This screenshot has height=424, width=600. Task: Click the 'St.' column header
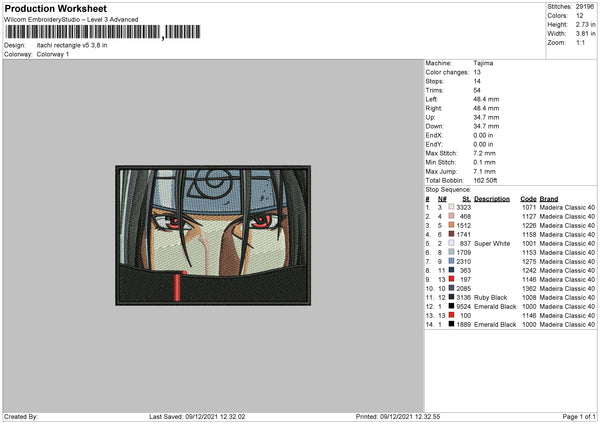pos(466,199)
